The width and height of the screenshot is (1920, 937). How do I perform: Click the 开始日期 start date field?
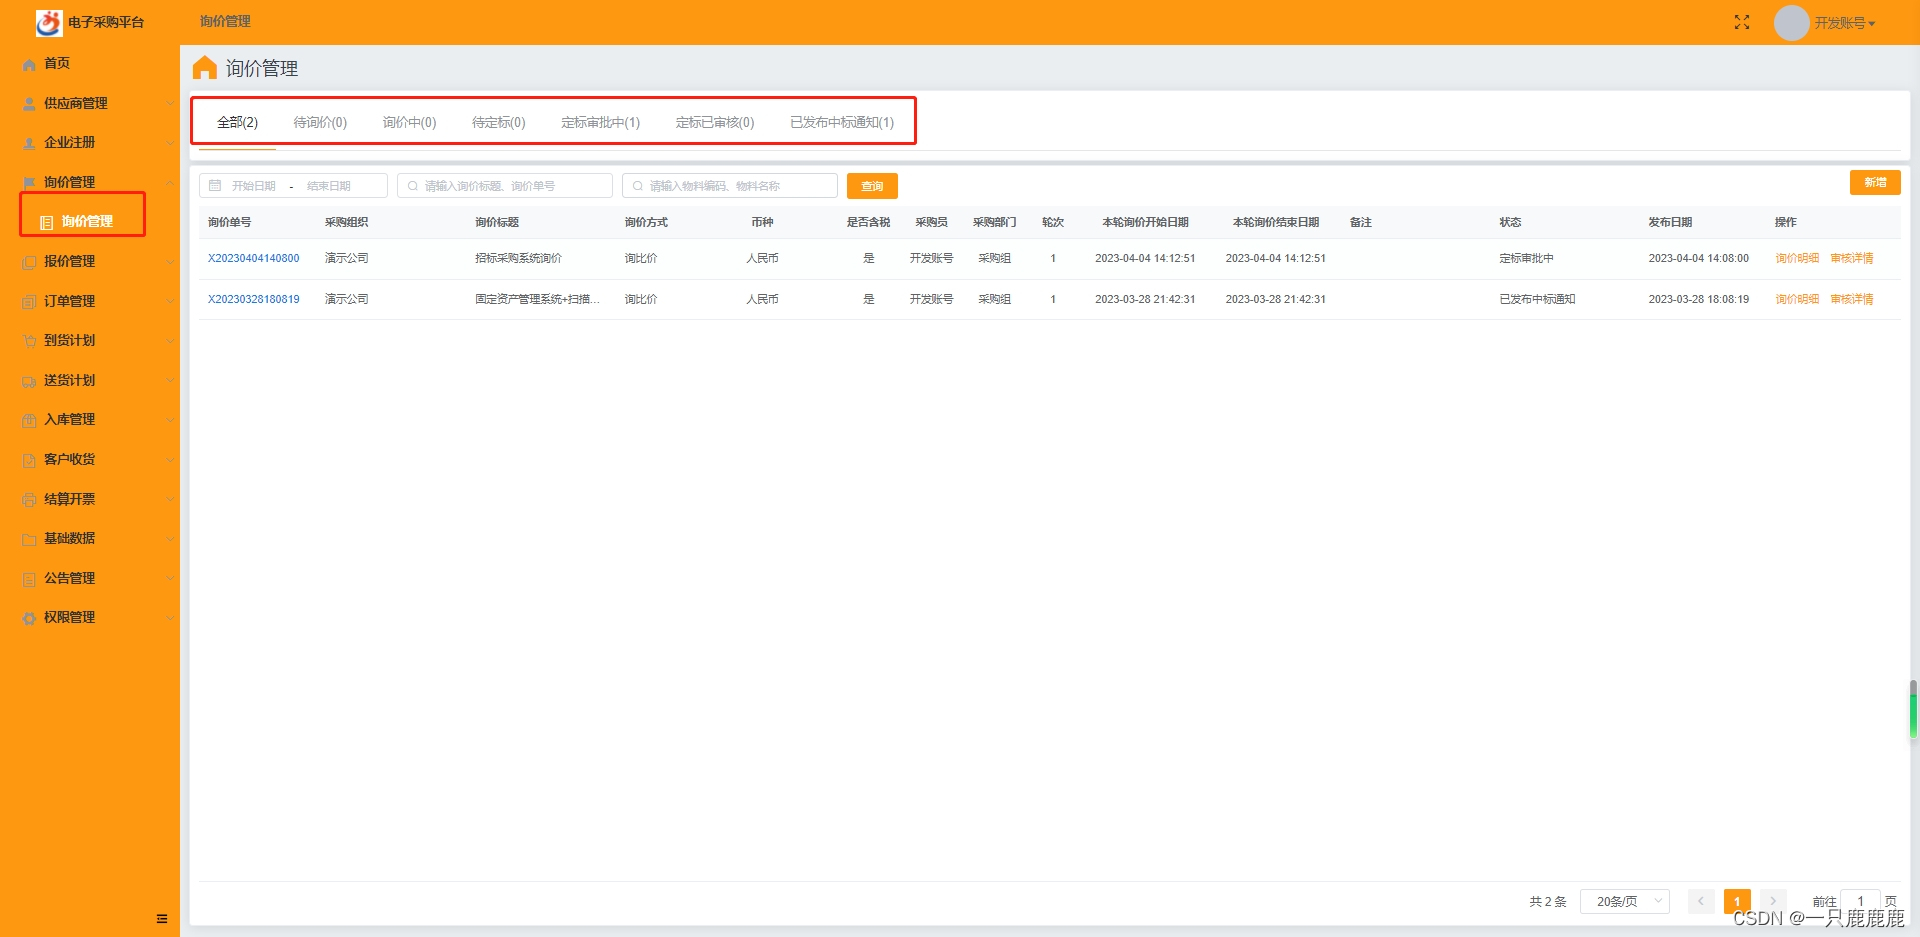pos(254,186)
